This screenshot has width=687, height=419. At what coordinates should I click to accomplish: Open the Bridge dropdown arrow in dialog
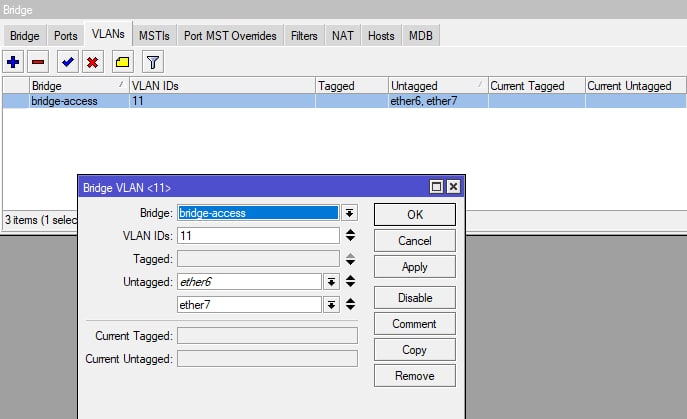(x=349, y=213)
